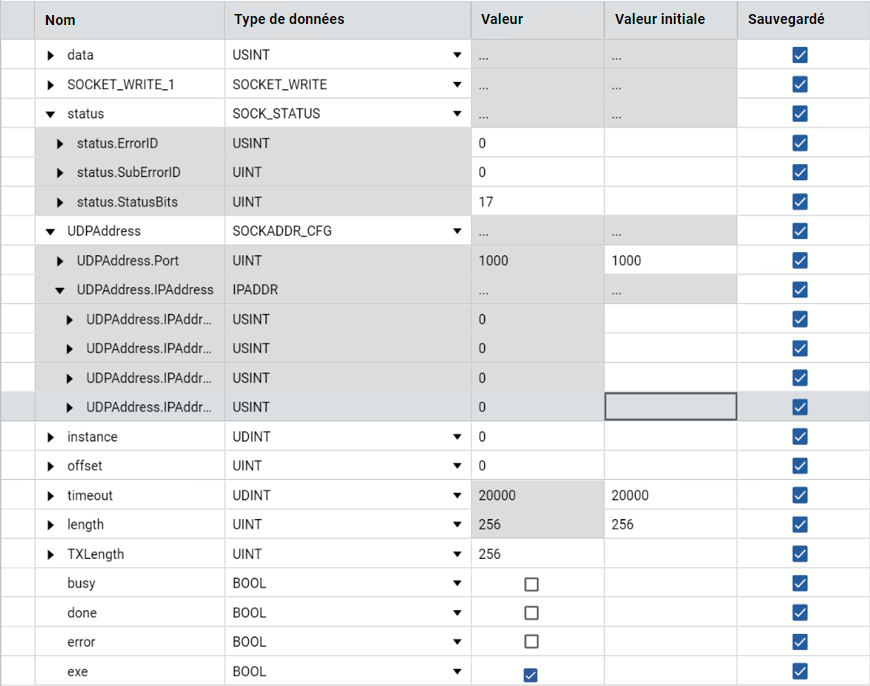Expand the SOCKET_WRITE_1 row
This screenshot has height=686, width=870.
(x=50, y=85)
